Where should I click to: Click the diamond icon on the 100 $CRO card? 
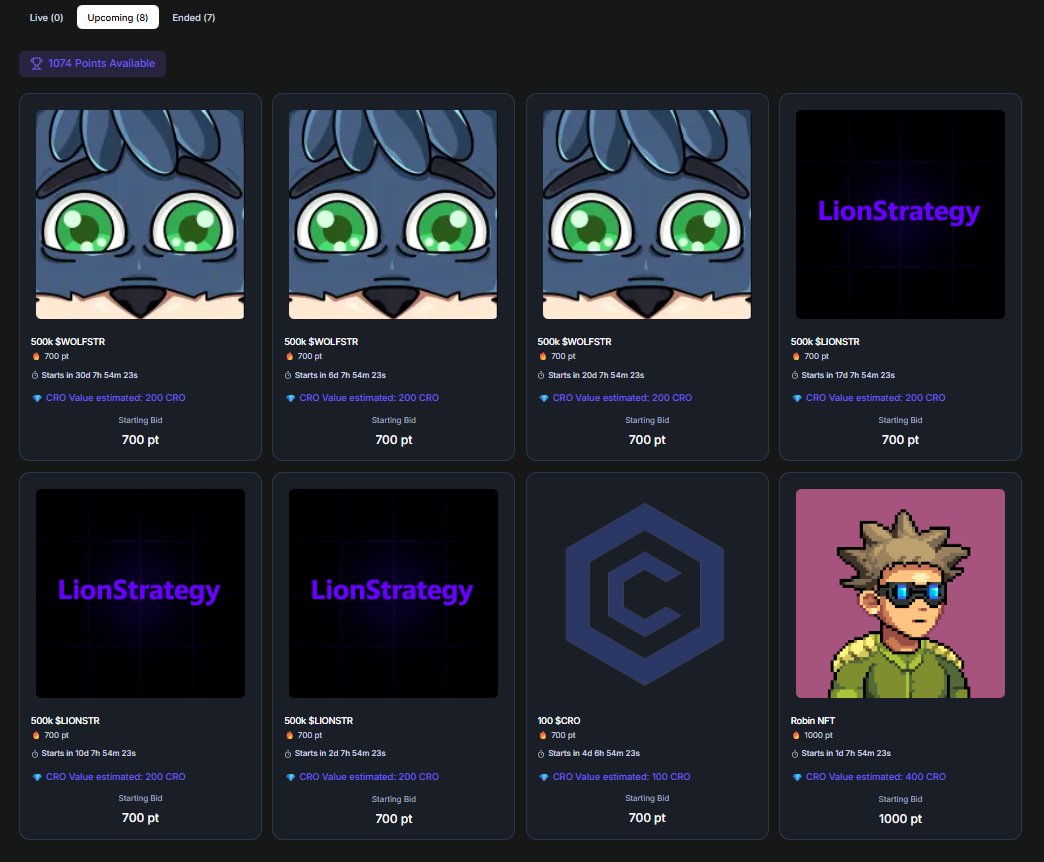pos(544,776)
